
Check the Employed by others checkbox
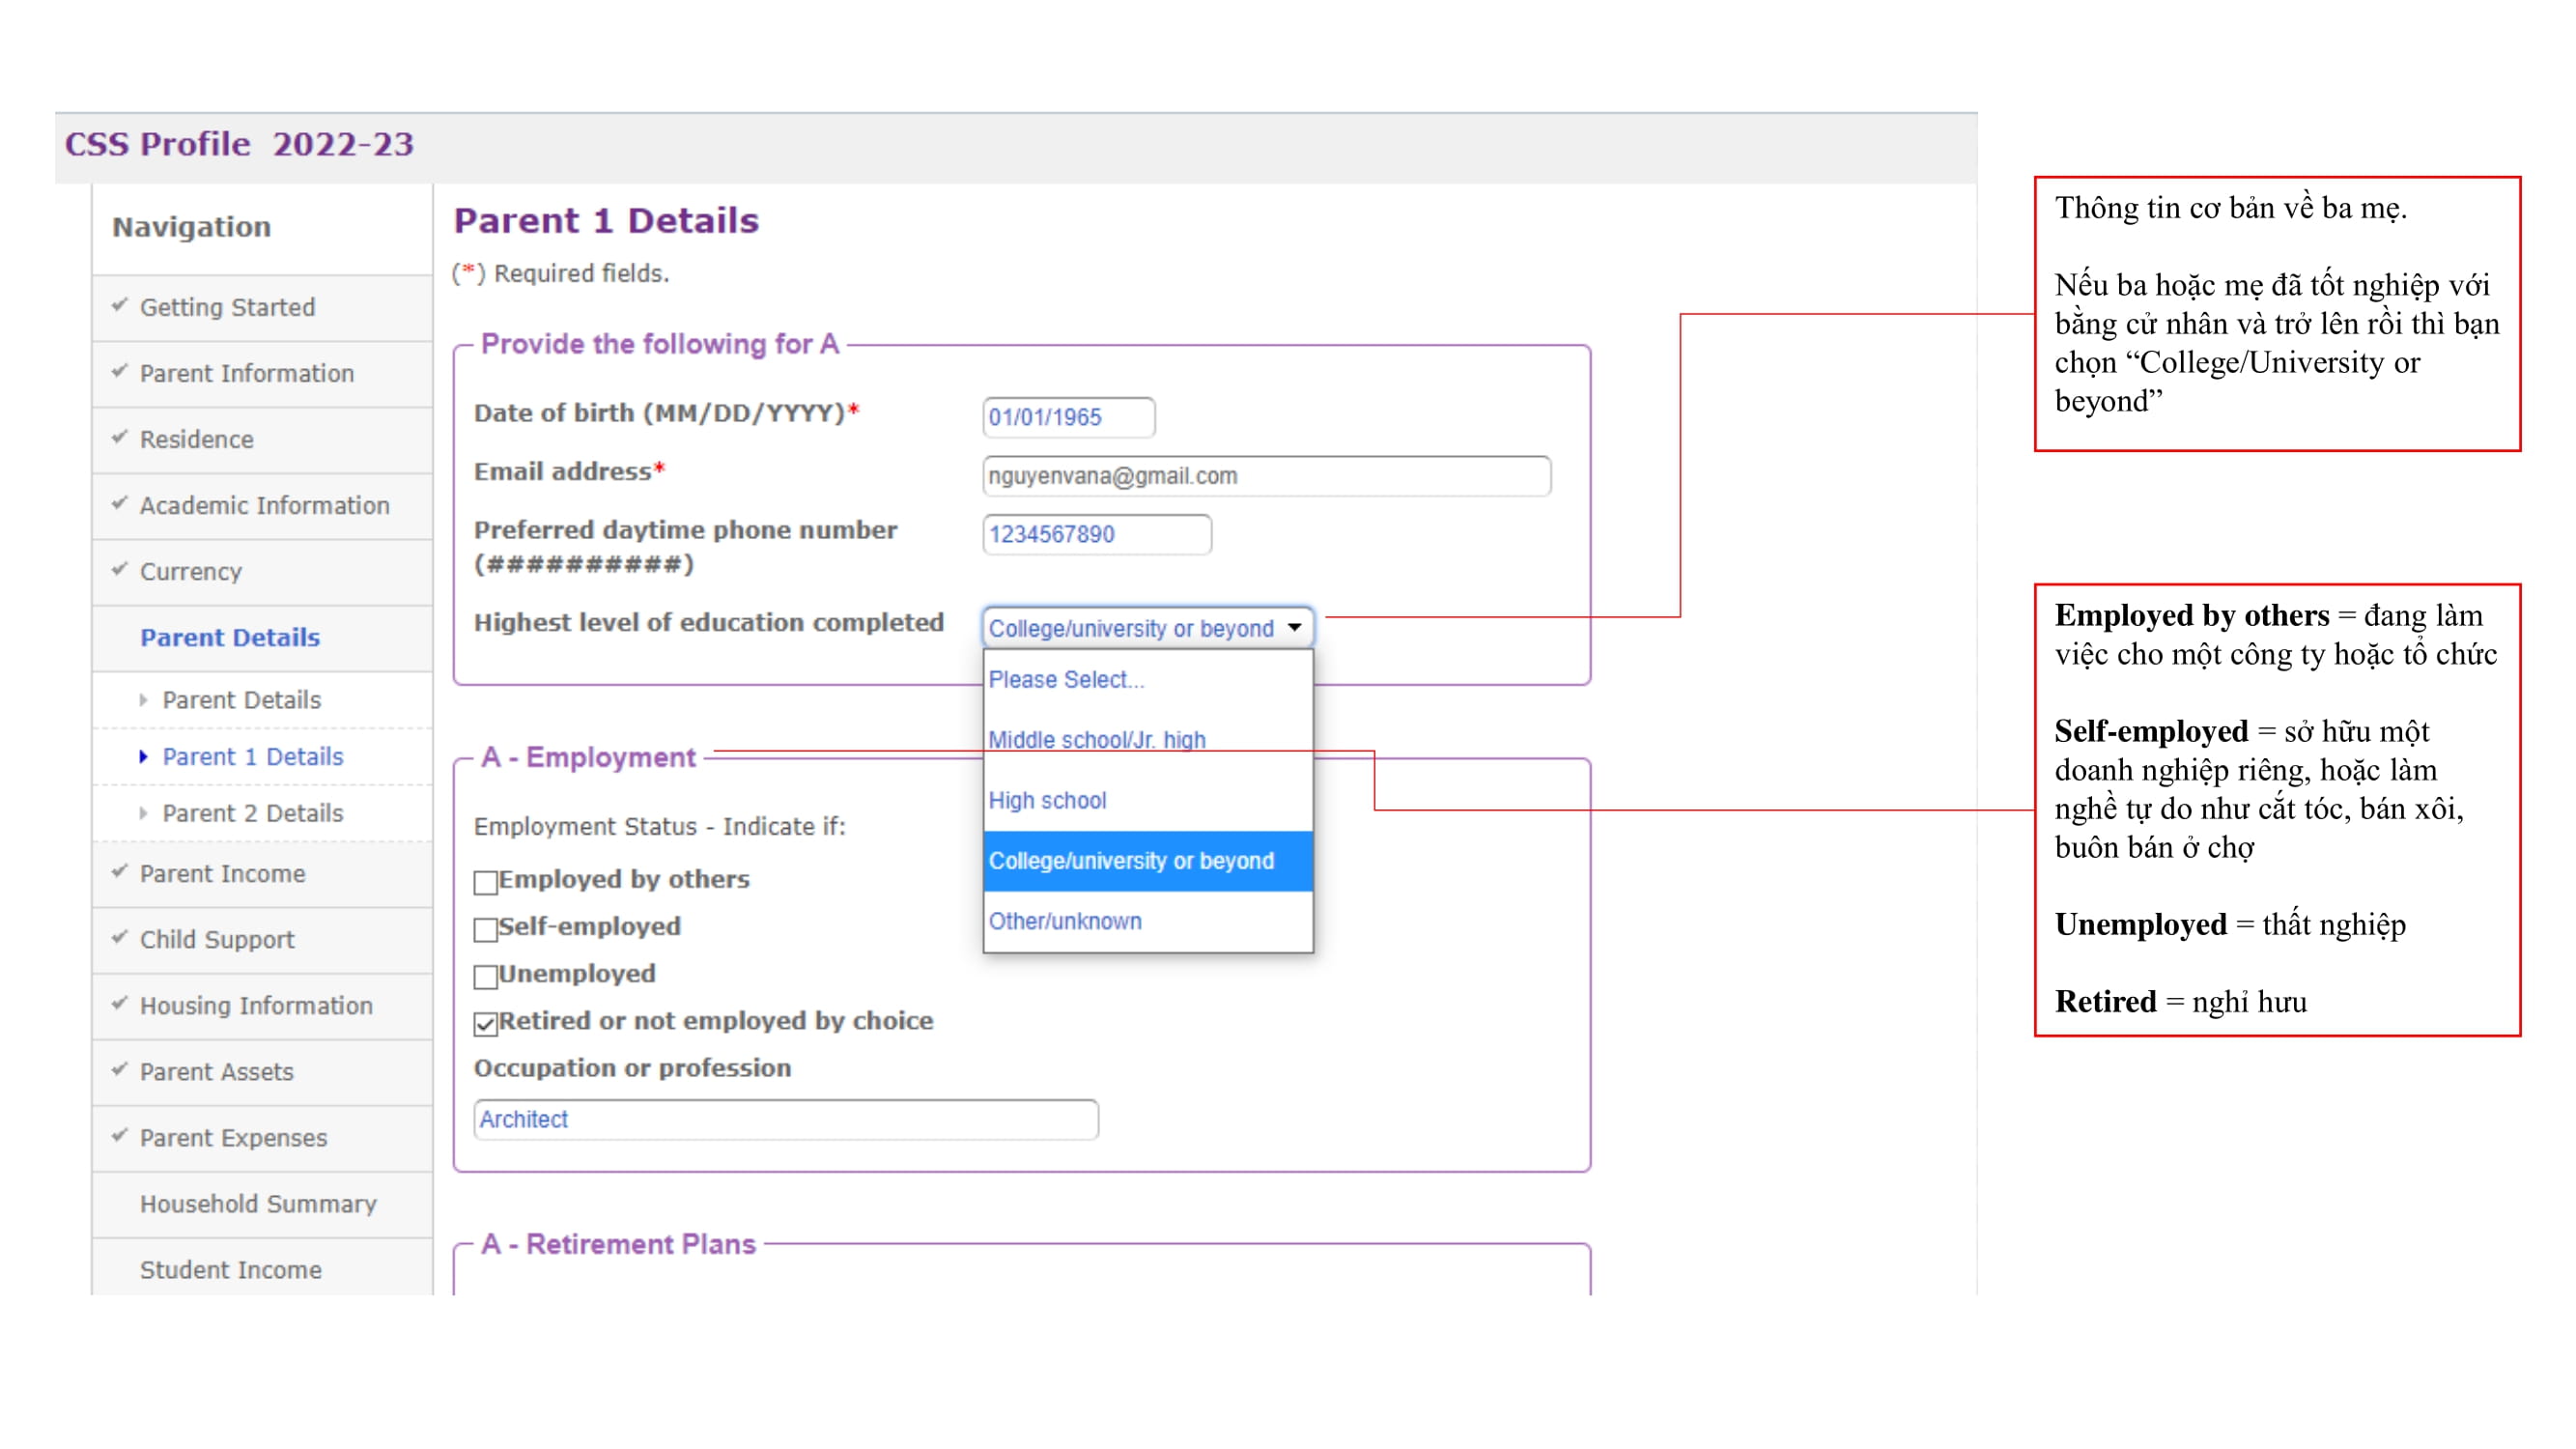tap(486, 882)
